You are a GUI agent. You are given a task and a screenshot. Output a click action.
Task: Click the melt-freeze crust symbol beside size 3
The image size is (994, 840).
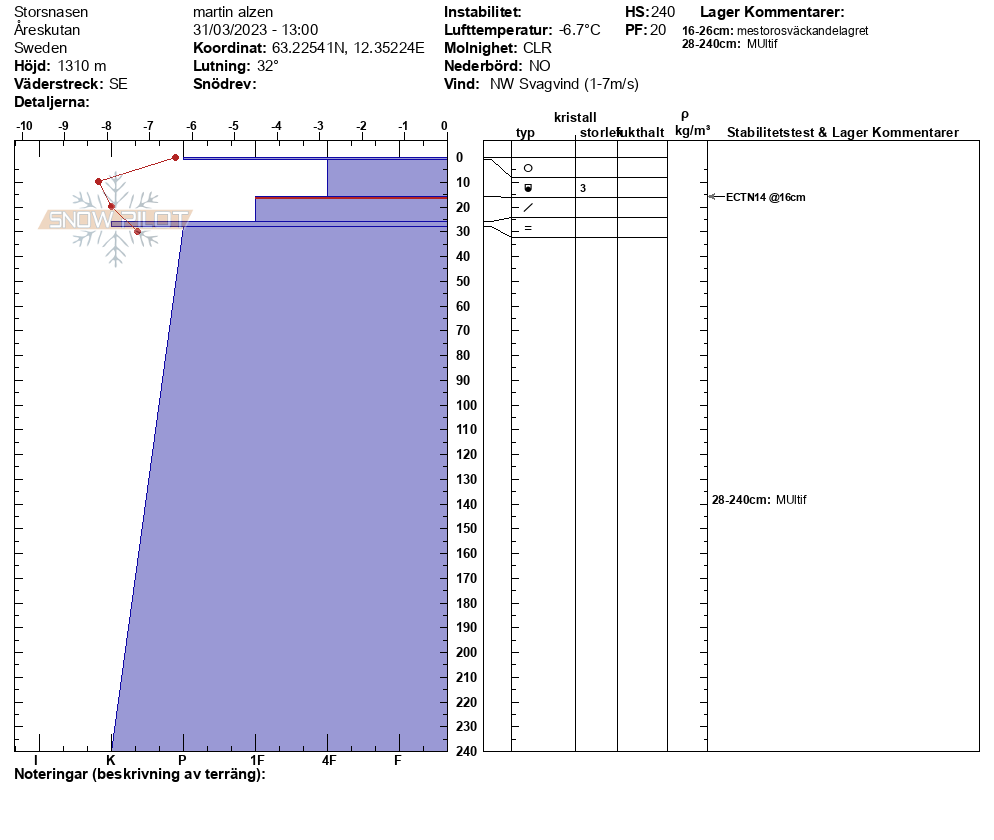(528, 188)
